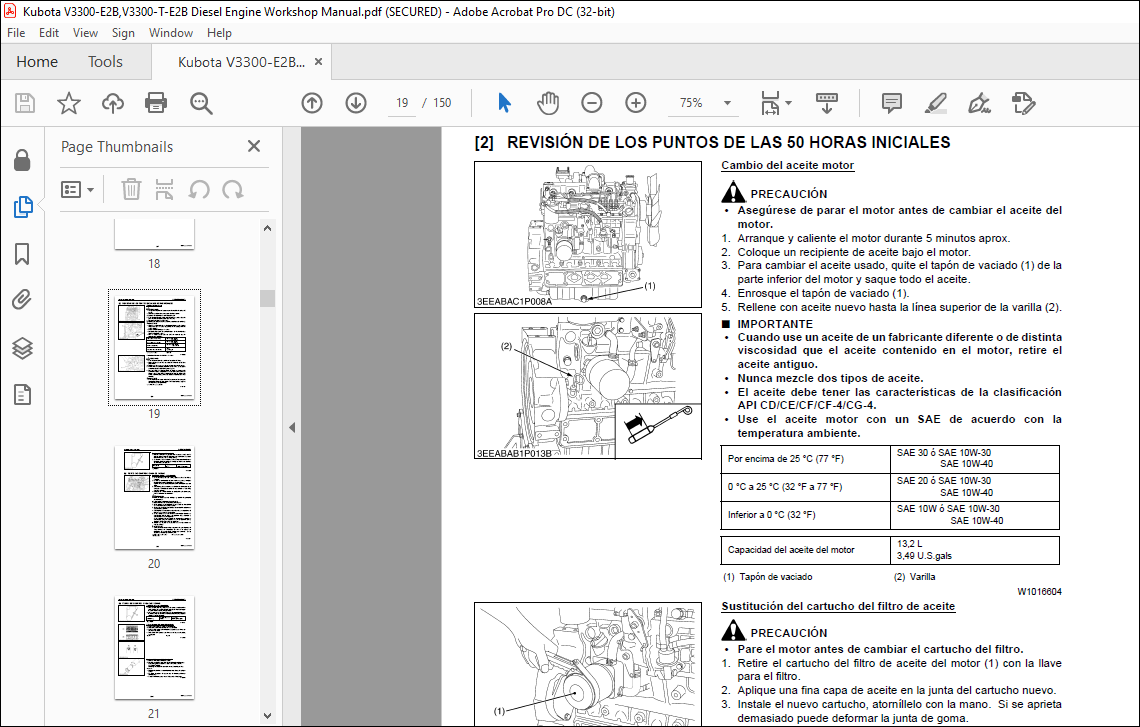1140x727 pixels.
Task: Open the document content sidebar icon
Action: [23, 395]
